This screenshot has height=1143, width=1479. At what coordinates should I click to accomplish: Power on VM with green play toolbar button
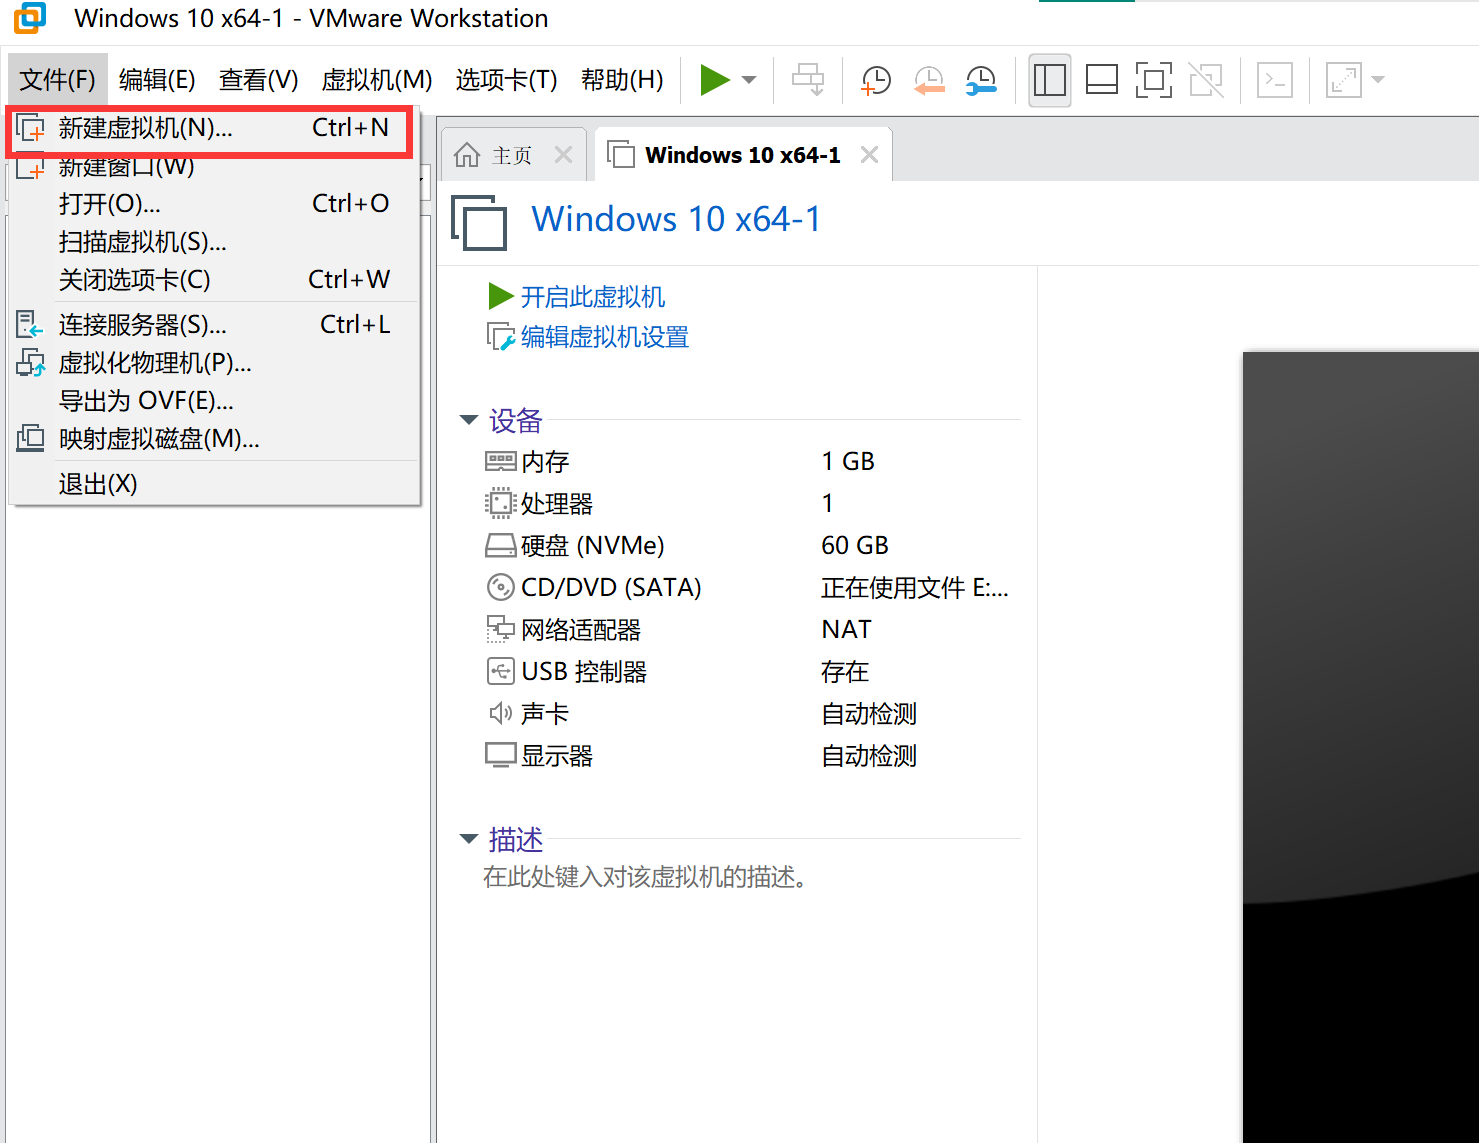click(x=715, y=80)
